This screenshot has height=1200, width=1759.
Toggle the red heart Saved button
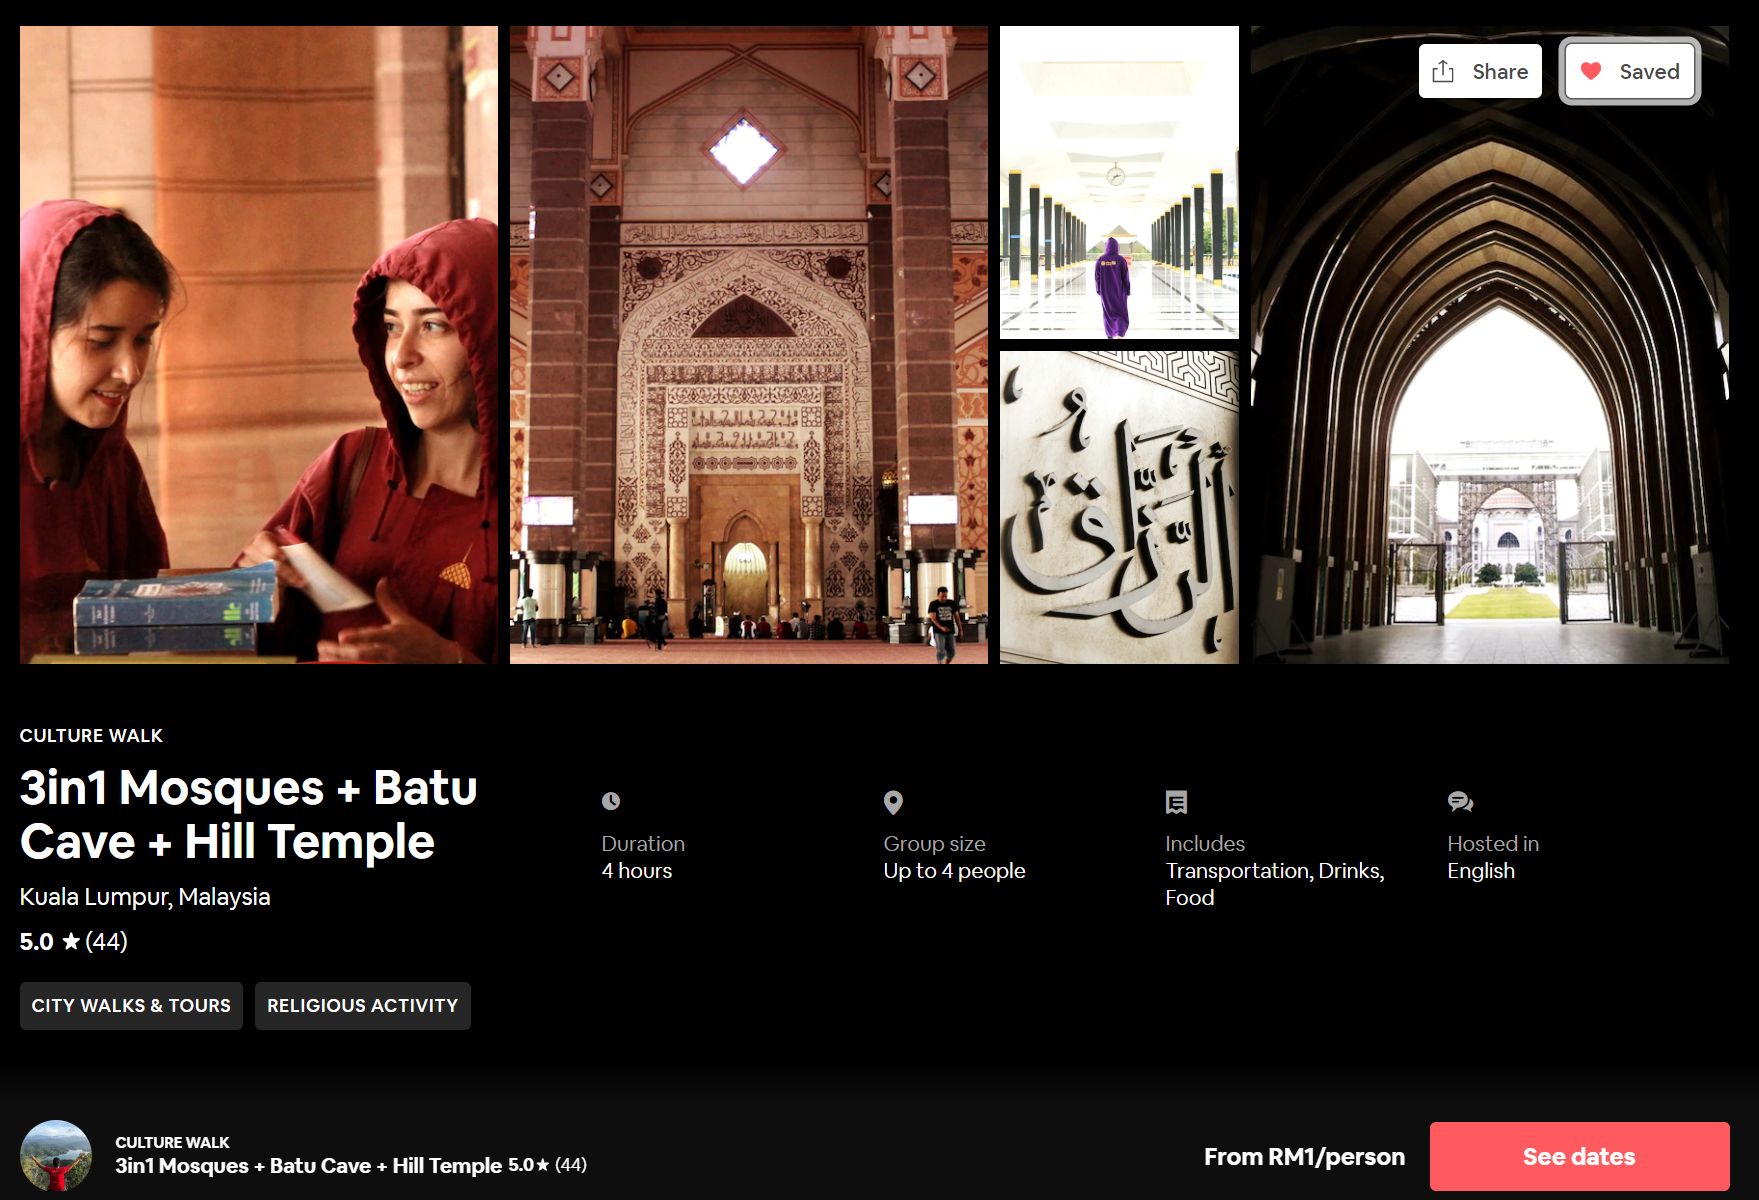[x=1629, y=71]
